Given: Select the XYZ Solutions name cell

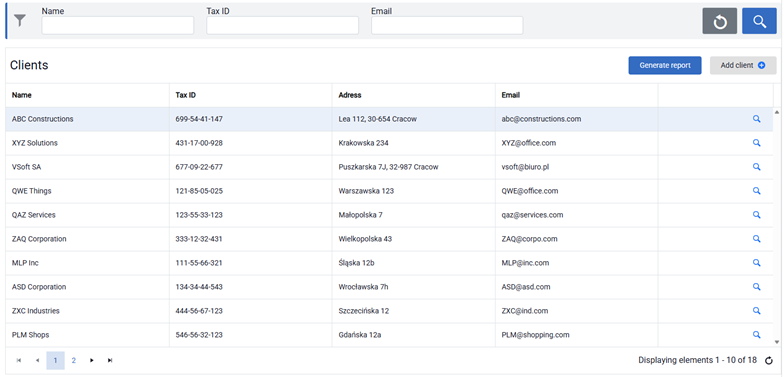Looking at the screenshot, I should [88, 143].
